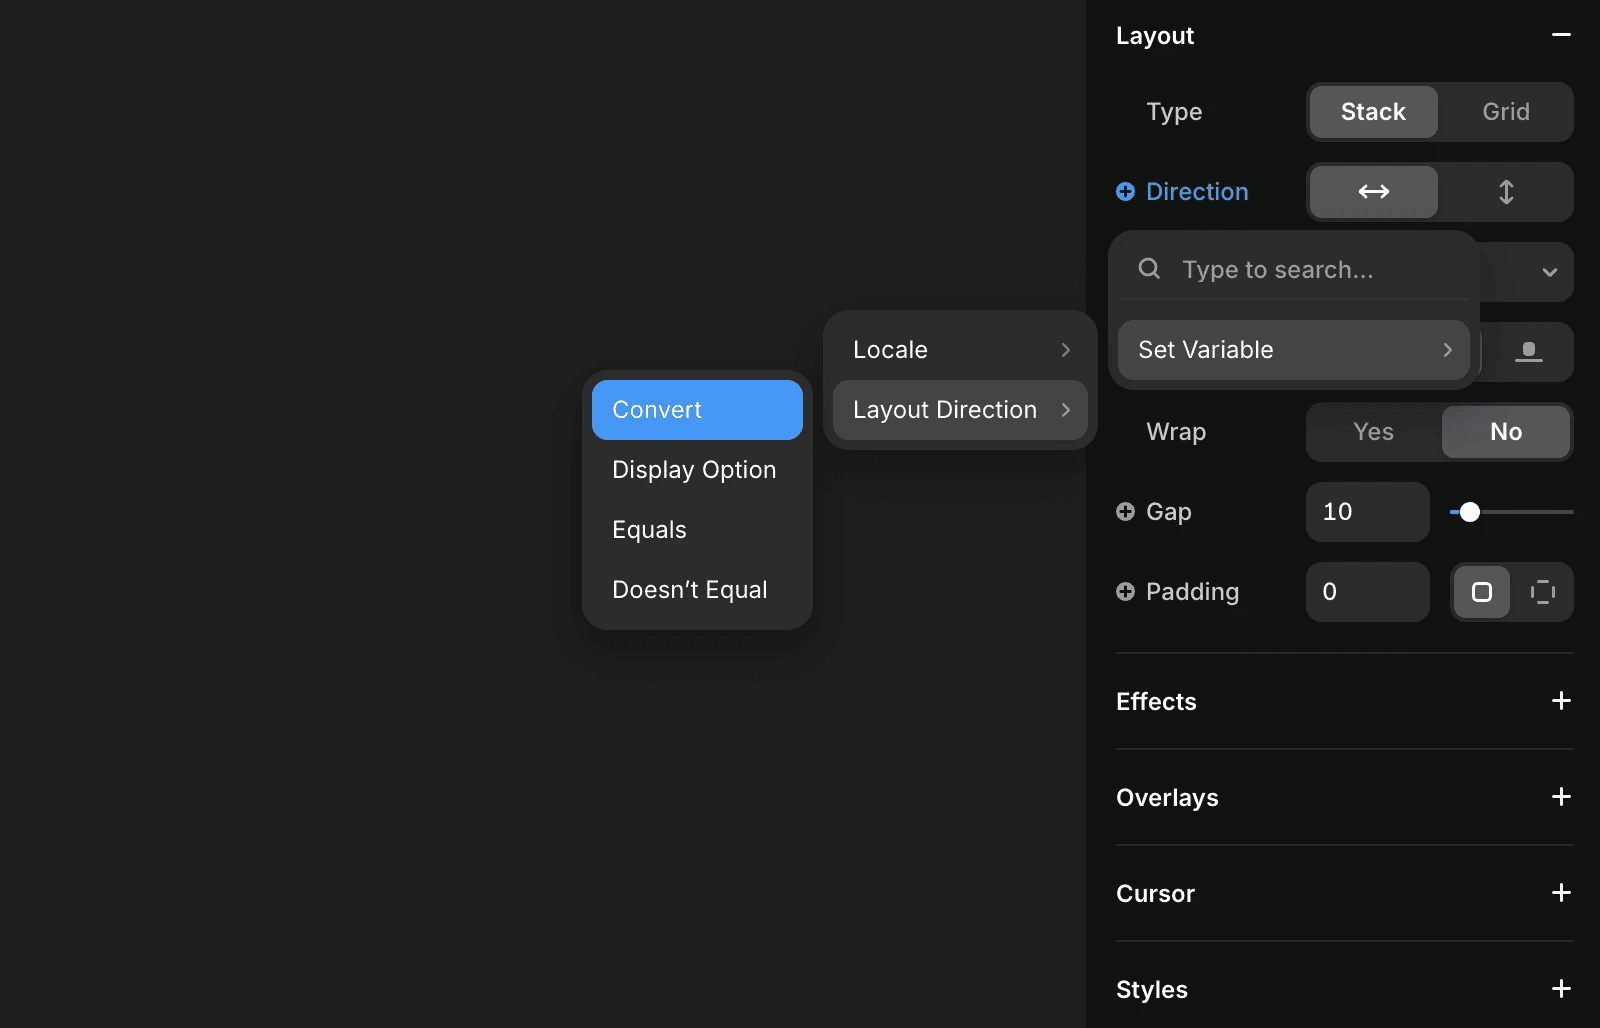Enable wrapping by selecting Yes
The image size is (1600, 1028).
coord(1372,432)
